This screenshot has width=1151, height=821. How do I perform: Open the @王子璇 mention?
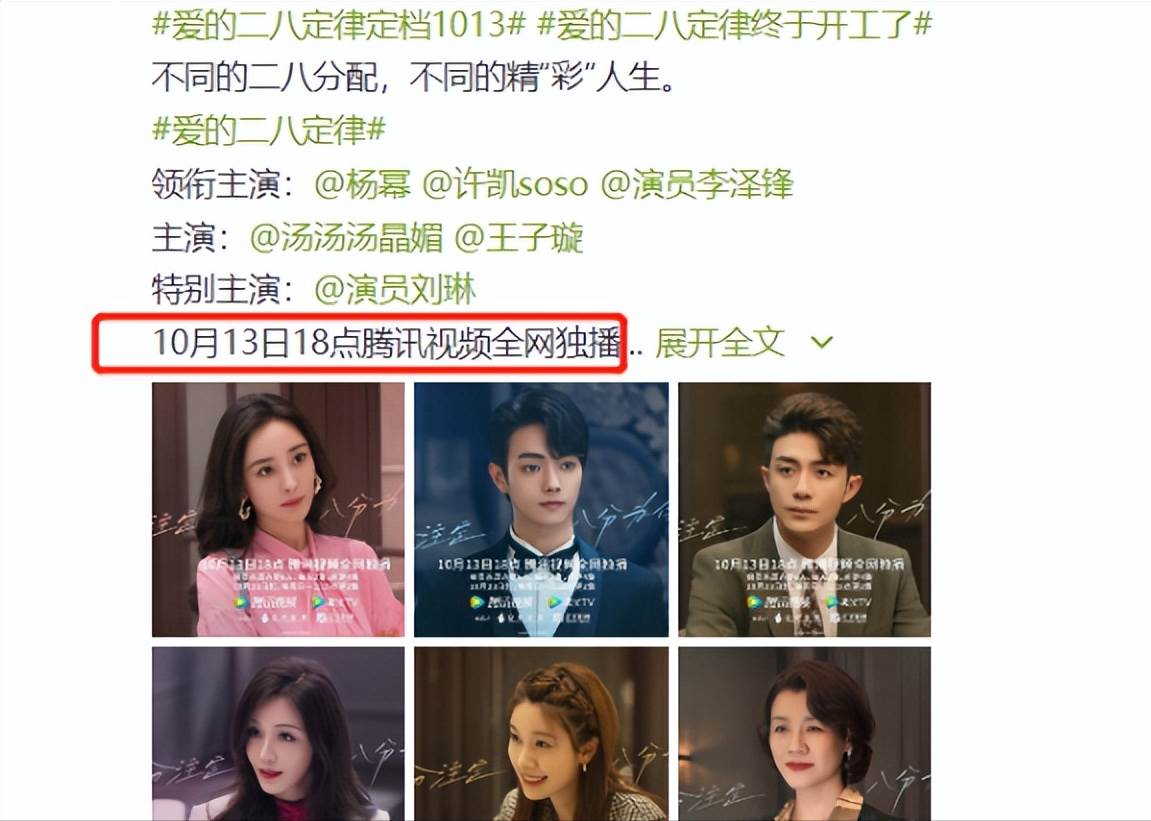click(x=519, y=237)
